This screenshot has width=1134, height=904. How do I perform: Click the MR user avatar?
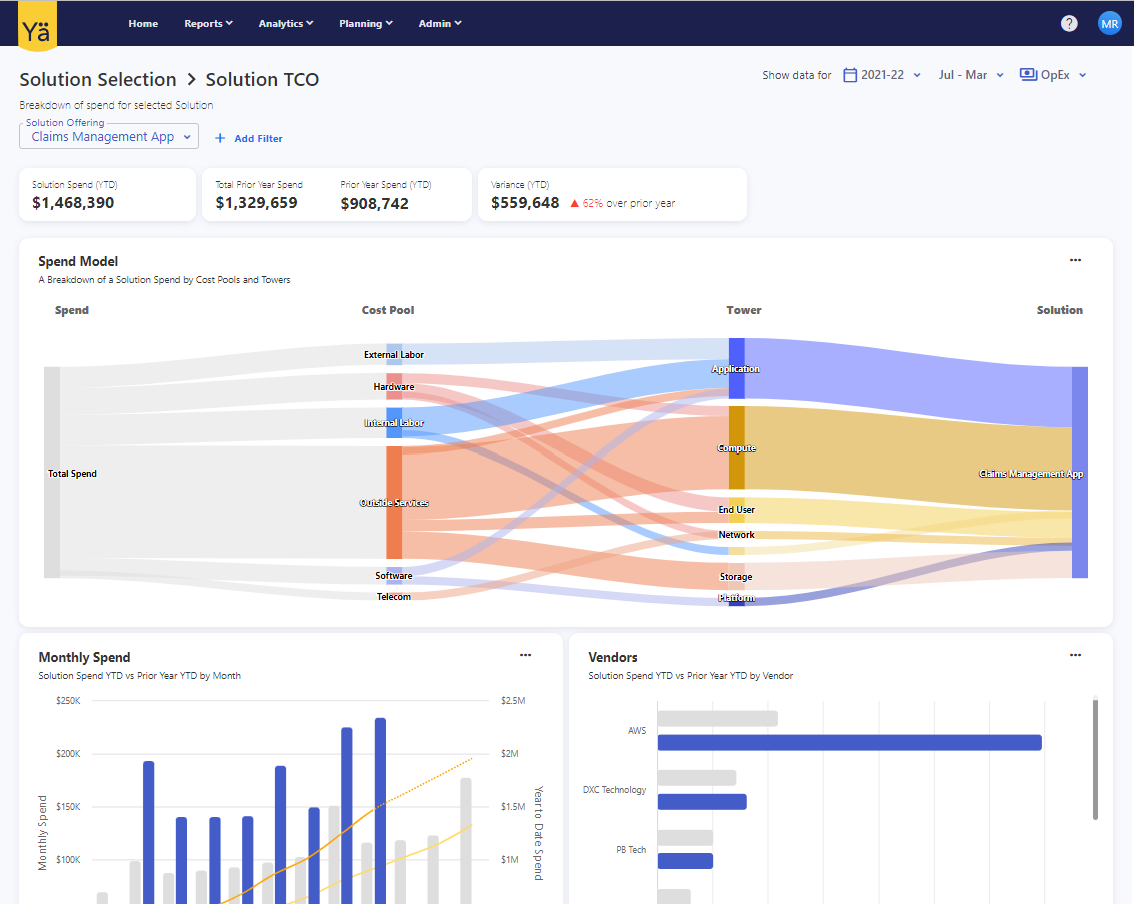point(1109,23)
